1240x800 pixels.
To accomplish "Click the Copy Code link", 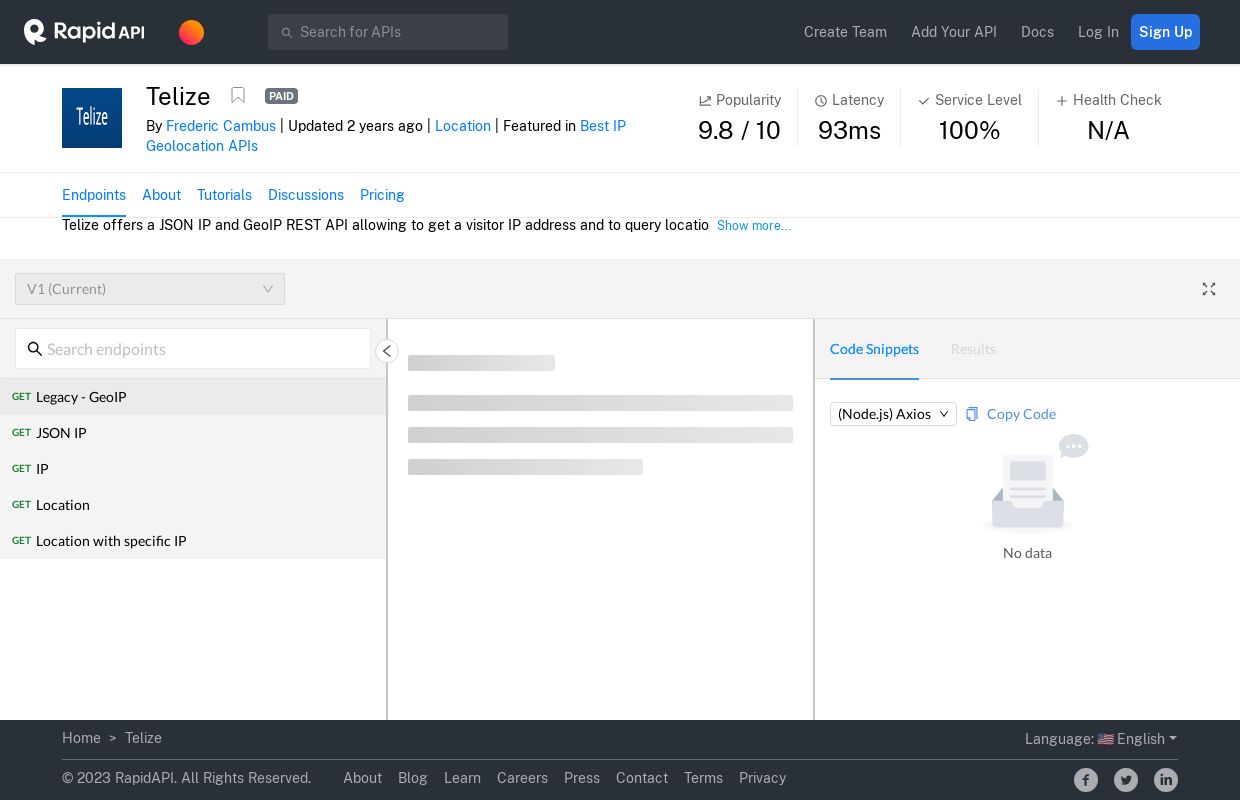I will 1021,414.
